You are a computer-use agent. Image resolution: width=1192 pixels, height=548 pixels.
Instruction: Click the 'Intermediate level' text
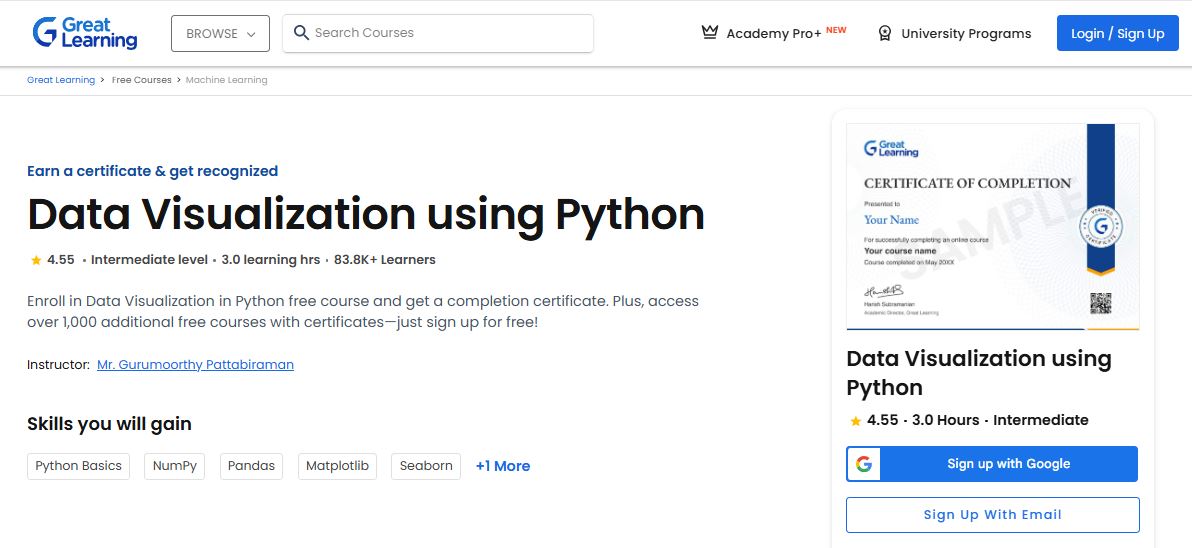(x=149, y=260)
